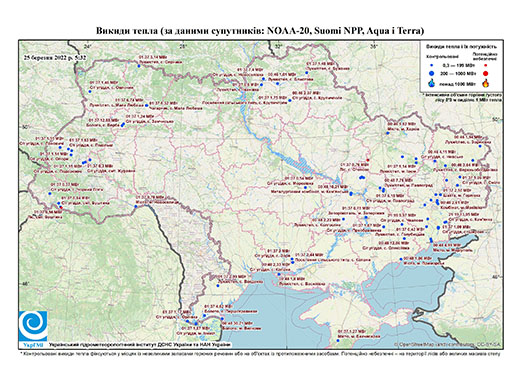Click the blue marker near Yevpatoria in Crimea

[x=338, y=340]
